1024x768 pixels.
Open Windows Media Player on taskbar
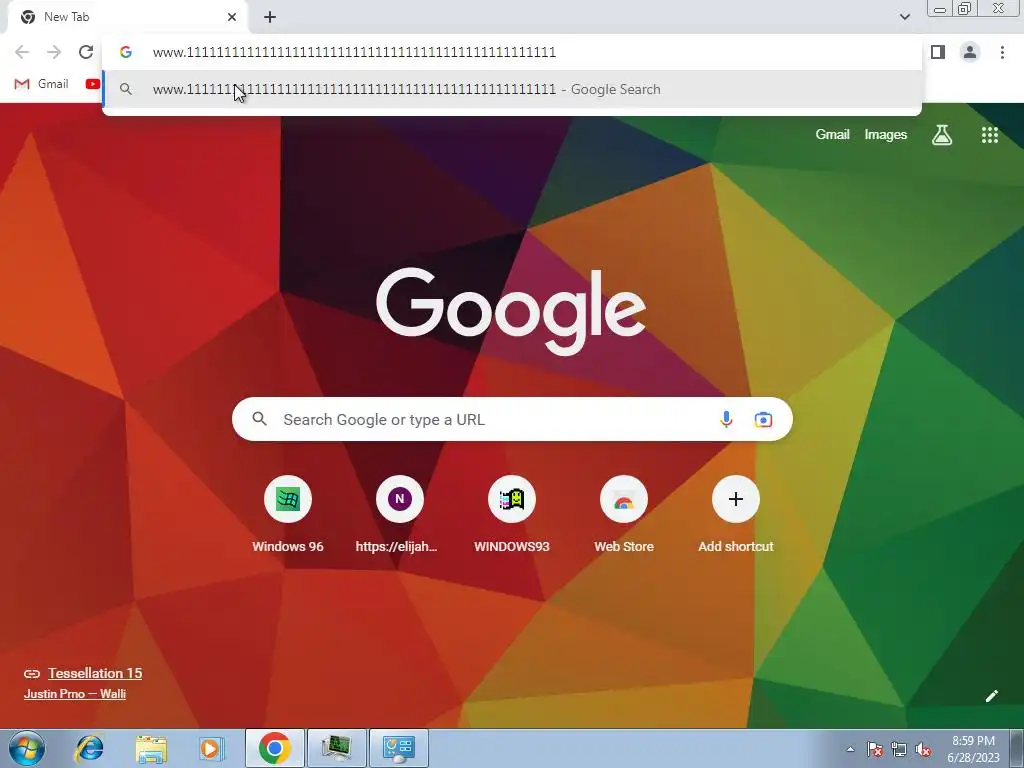click(x=211, y=748)
